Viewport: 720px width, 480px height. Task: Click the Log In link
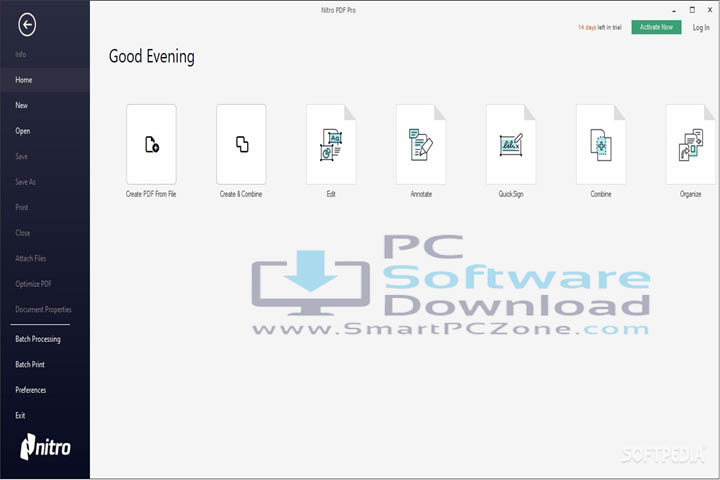[x=701, y=28]
